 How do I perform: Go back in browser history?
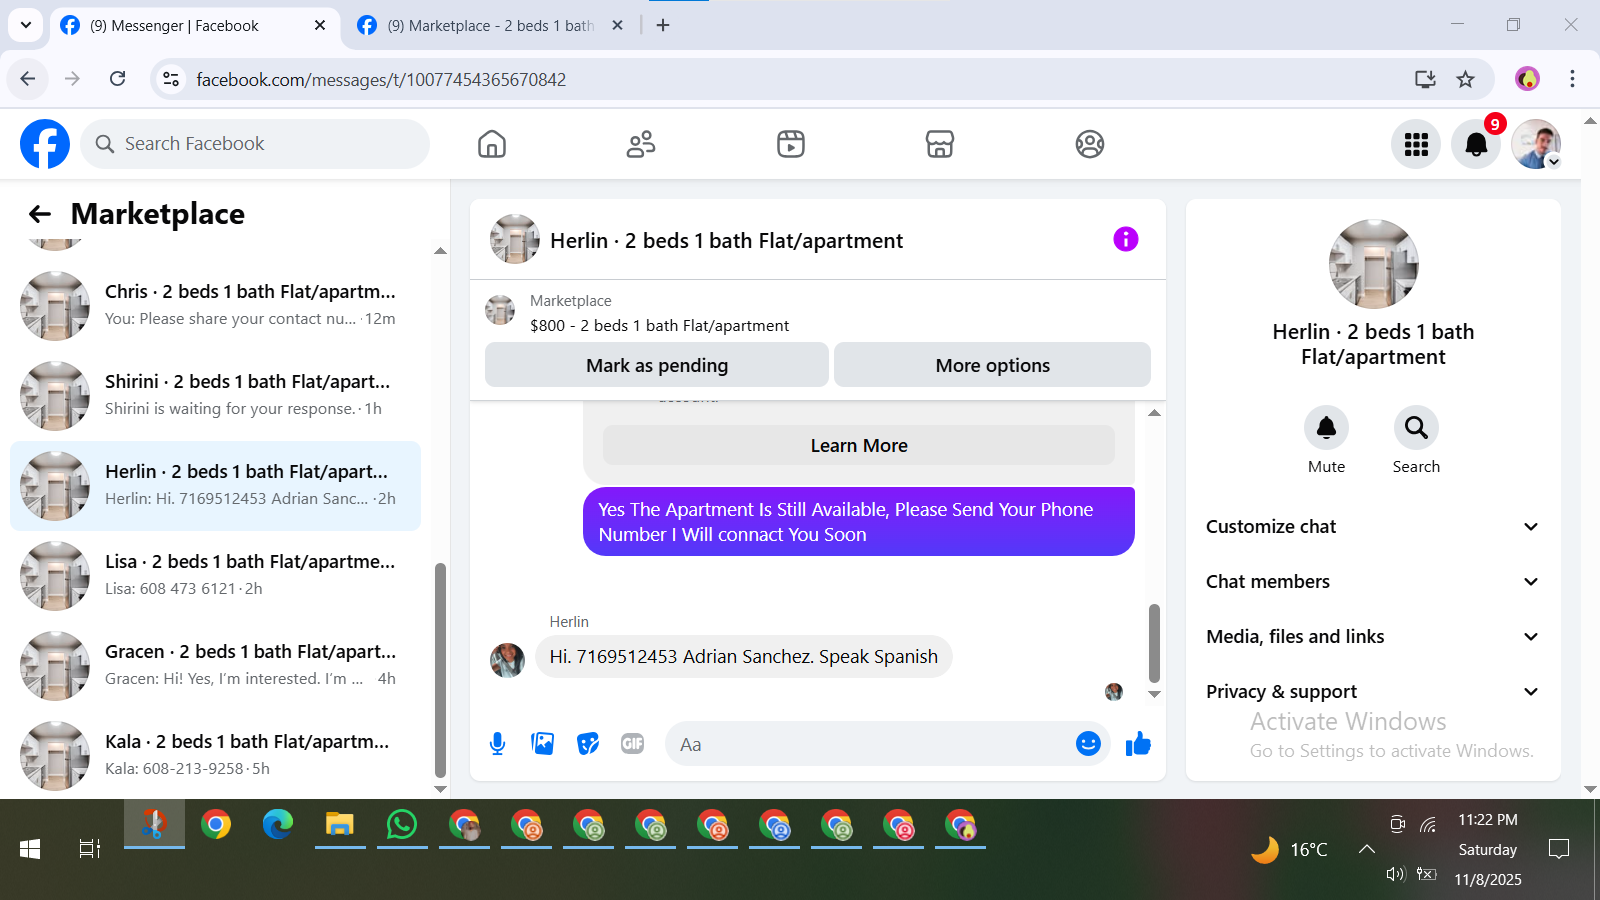[x=28, y=79]
